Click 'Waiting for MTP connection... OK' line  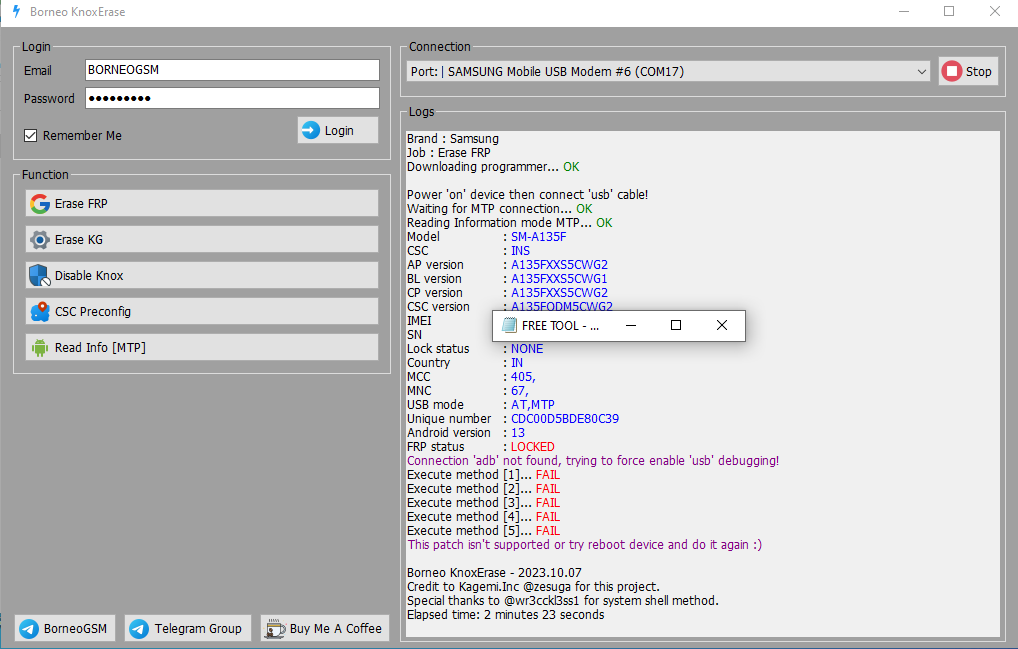pyautogui.click(x=499, y=209)
